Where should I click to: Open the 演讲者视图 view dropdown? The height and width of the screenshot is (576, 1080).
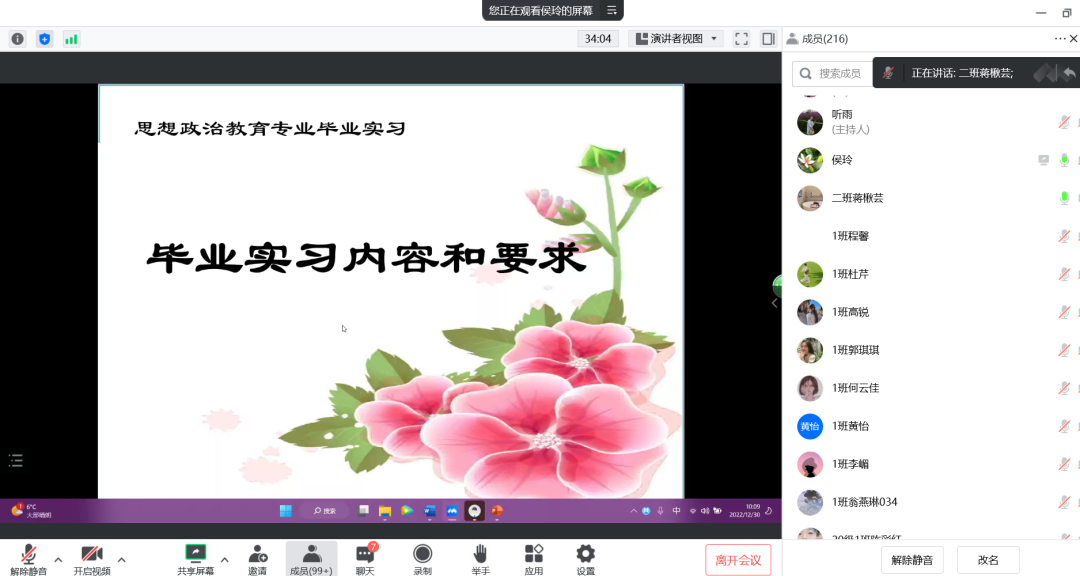(x=677, y=39)
